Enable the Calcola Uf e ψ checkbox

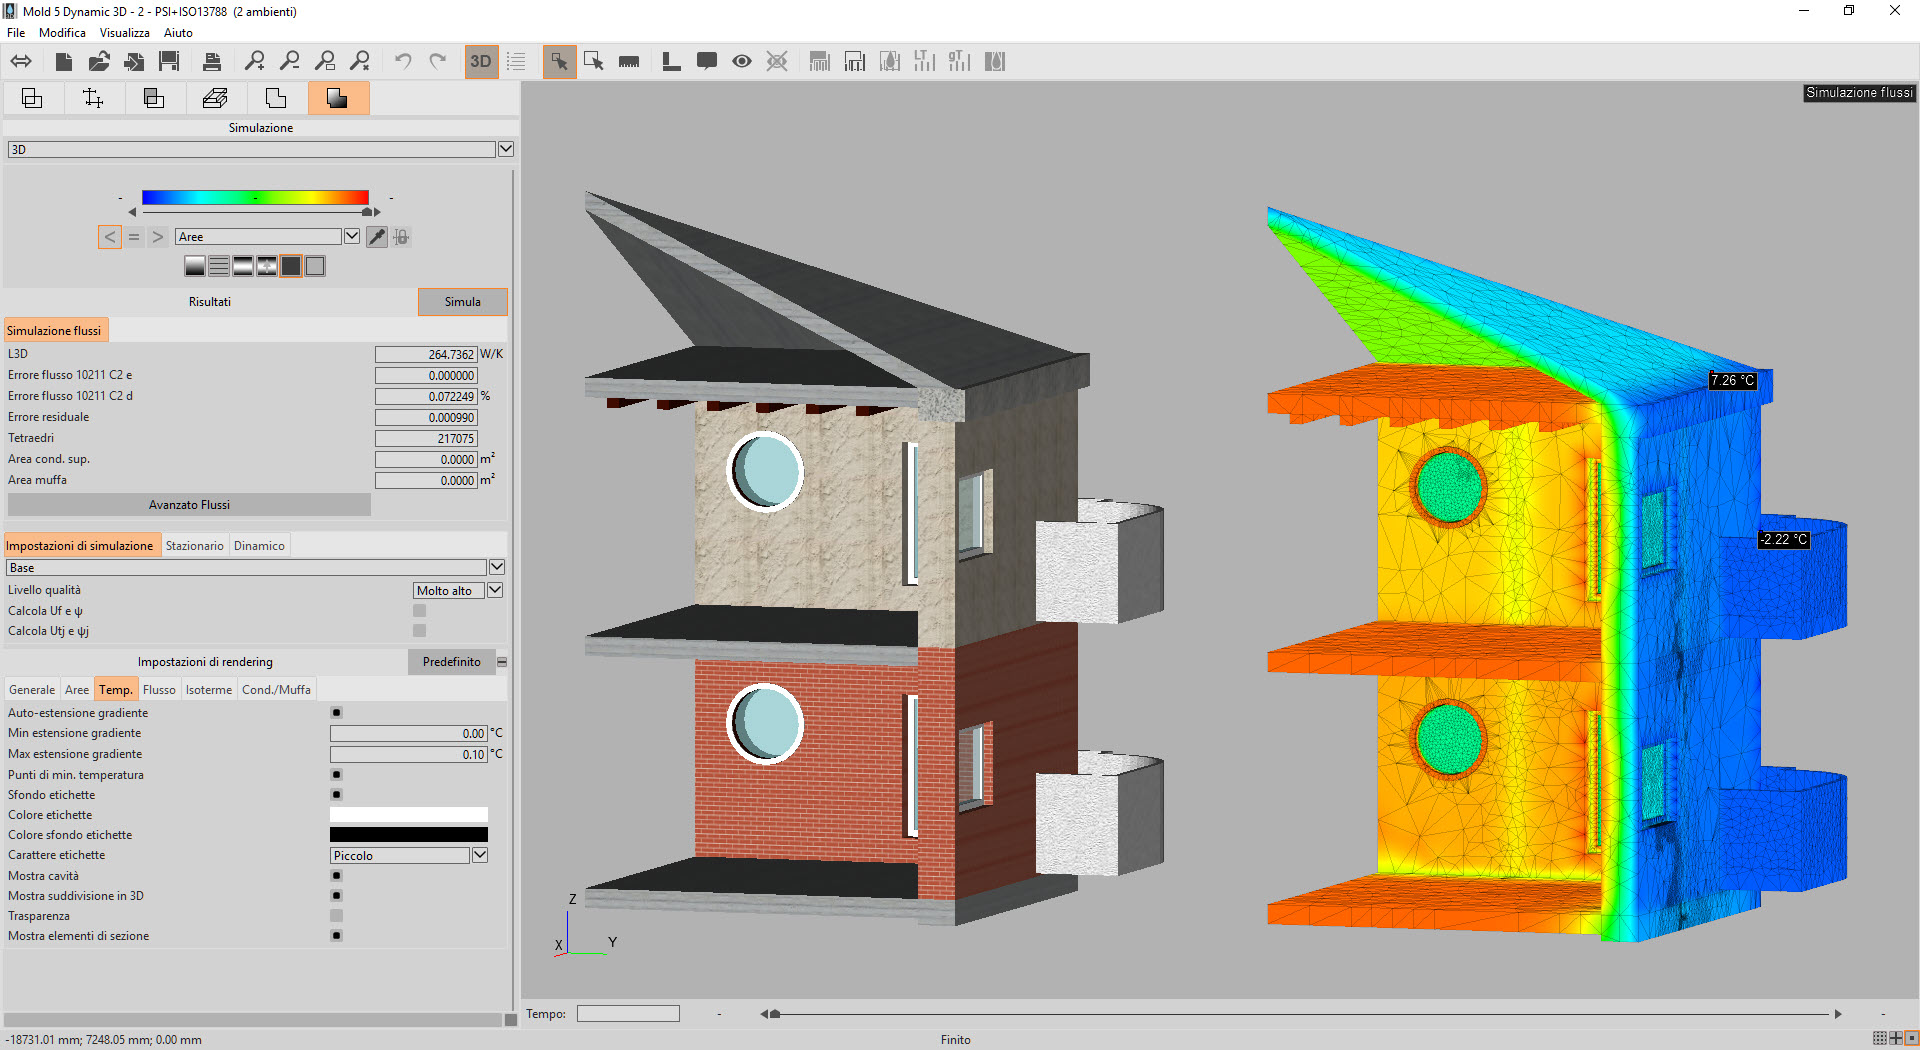[419, 611]
